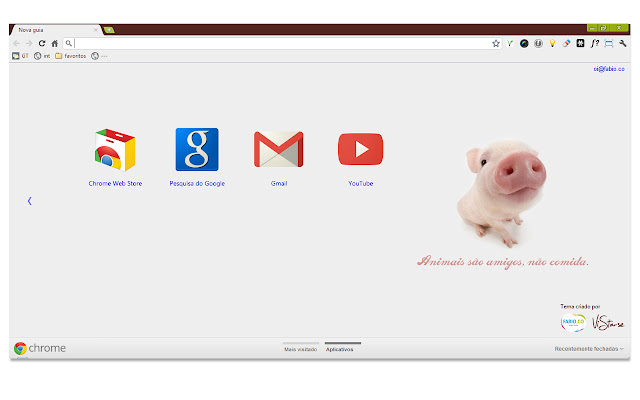Open the account email link
Screen dimensions: 640x400
609,69
